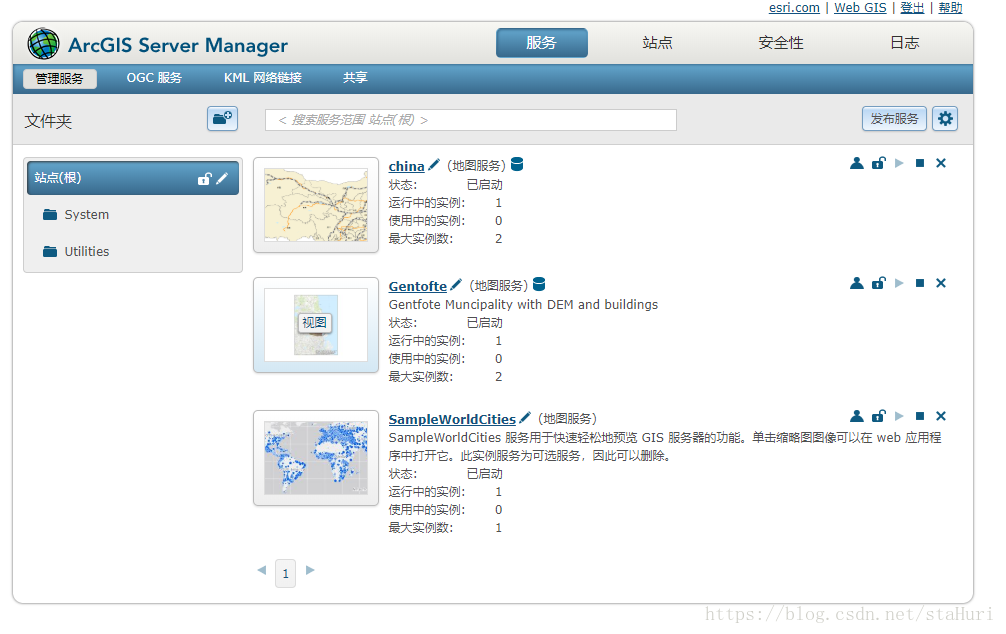Toggle the lock icon on 站点(根) folder
Image resolution: width=1006 pixels, height=634 pixels.
pos(204,178)
